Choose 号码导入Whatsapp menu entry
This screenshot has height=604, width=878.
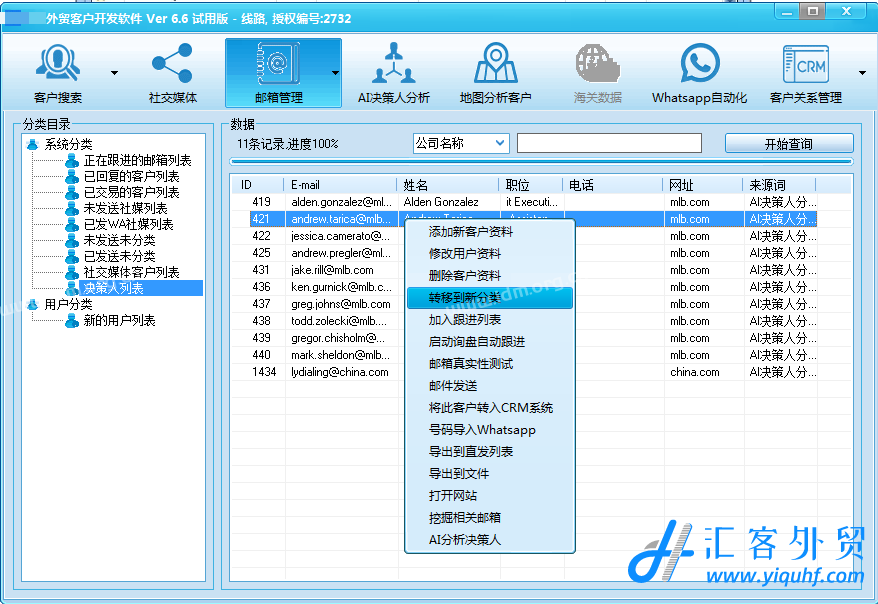(x=490, y=430)
